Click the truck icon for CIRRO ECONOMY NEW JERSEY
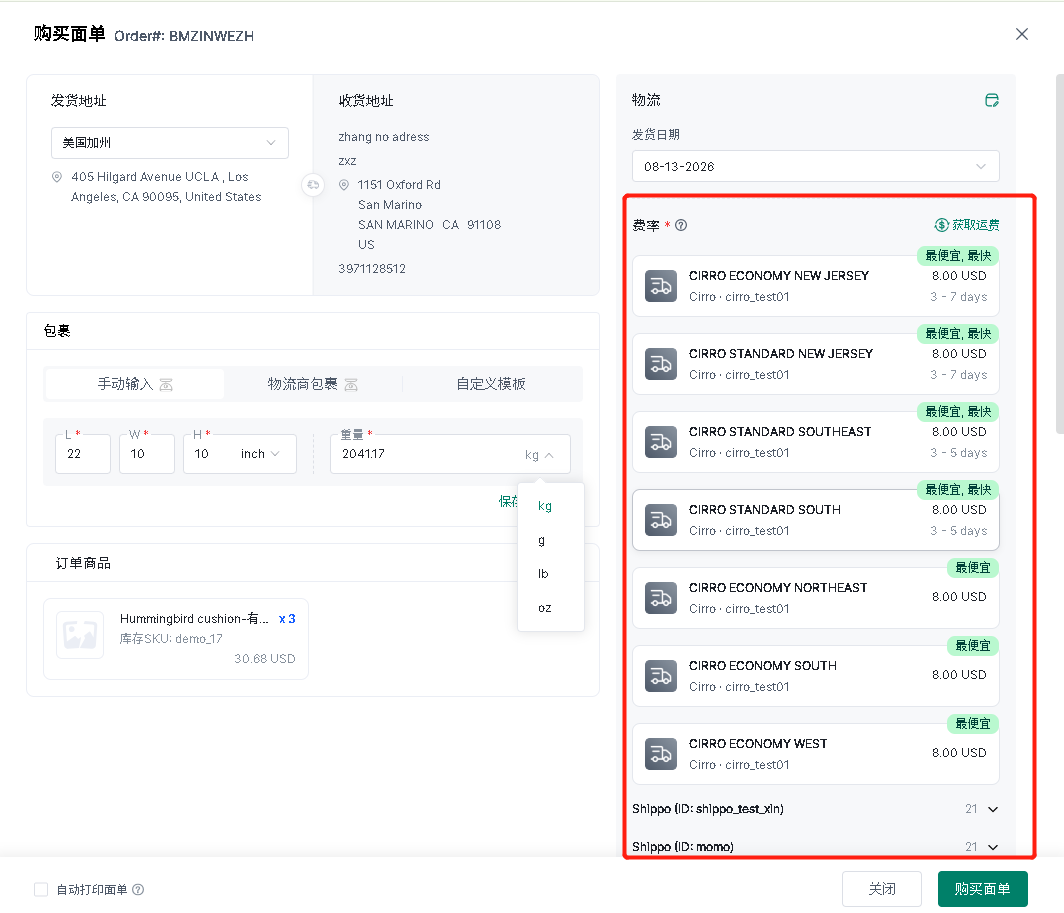 coord(660,286)
